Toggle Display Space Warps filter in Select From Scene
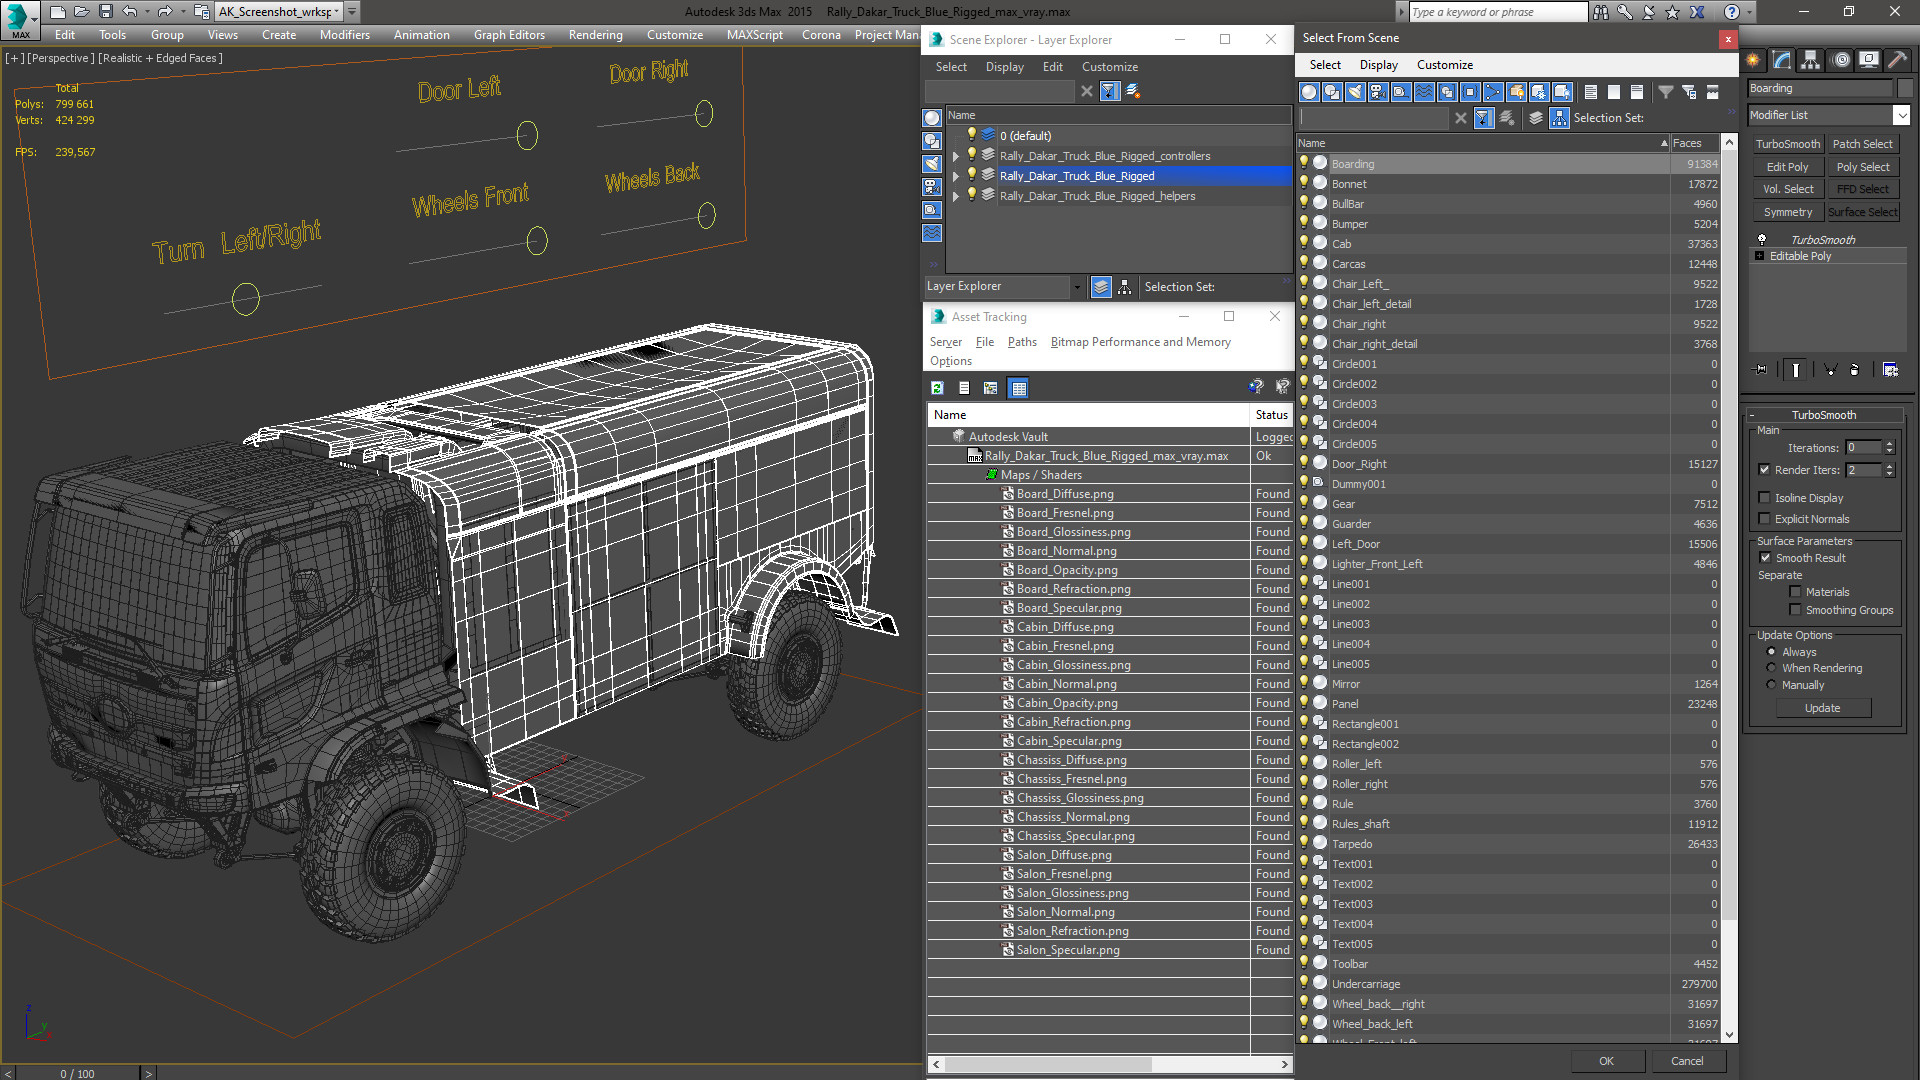Viewport: 1920px width, 1080px height. click(1424, 92)
